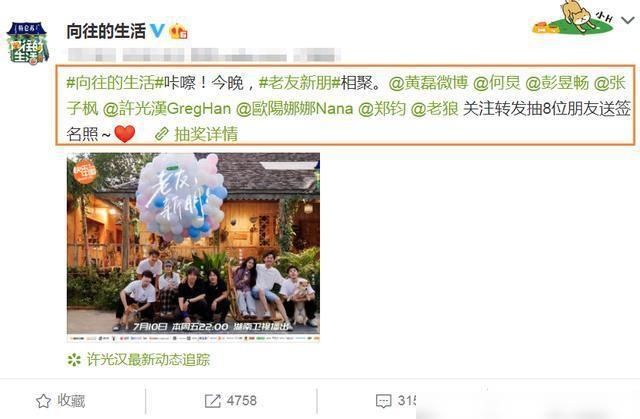
Task: Visit the @許光漢GregHan mention
Action: pyautogui.click(x=167, y=109)
